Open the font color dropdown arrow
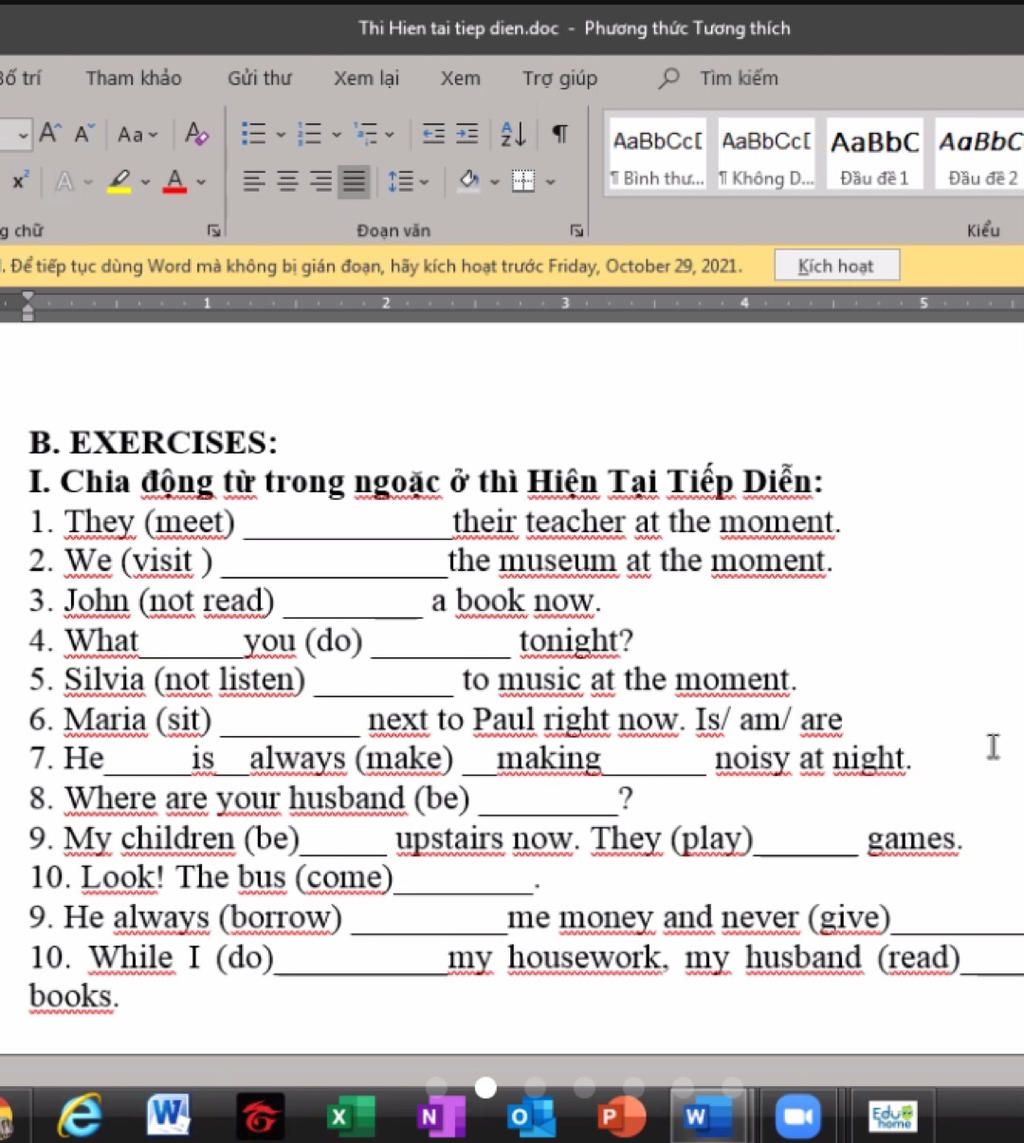This screenshot has width=1024, height=1143. pos(200,182)
